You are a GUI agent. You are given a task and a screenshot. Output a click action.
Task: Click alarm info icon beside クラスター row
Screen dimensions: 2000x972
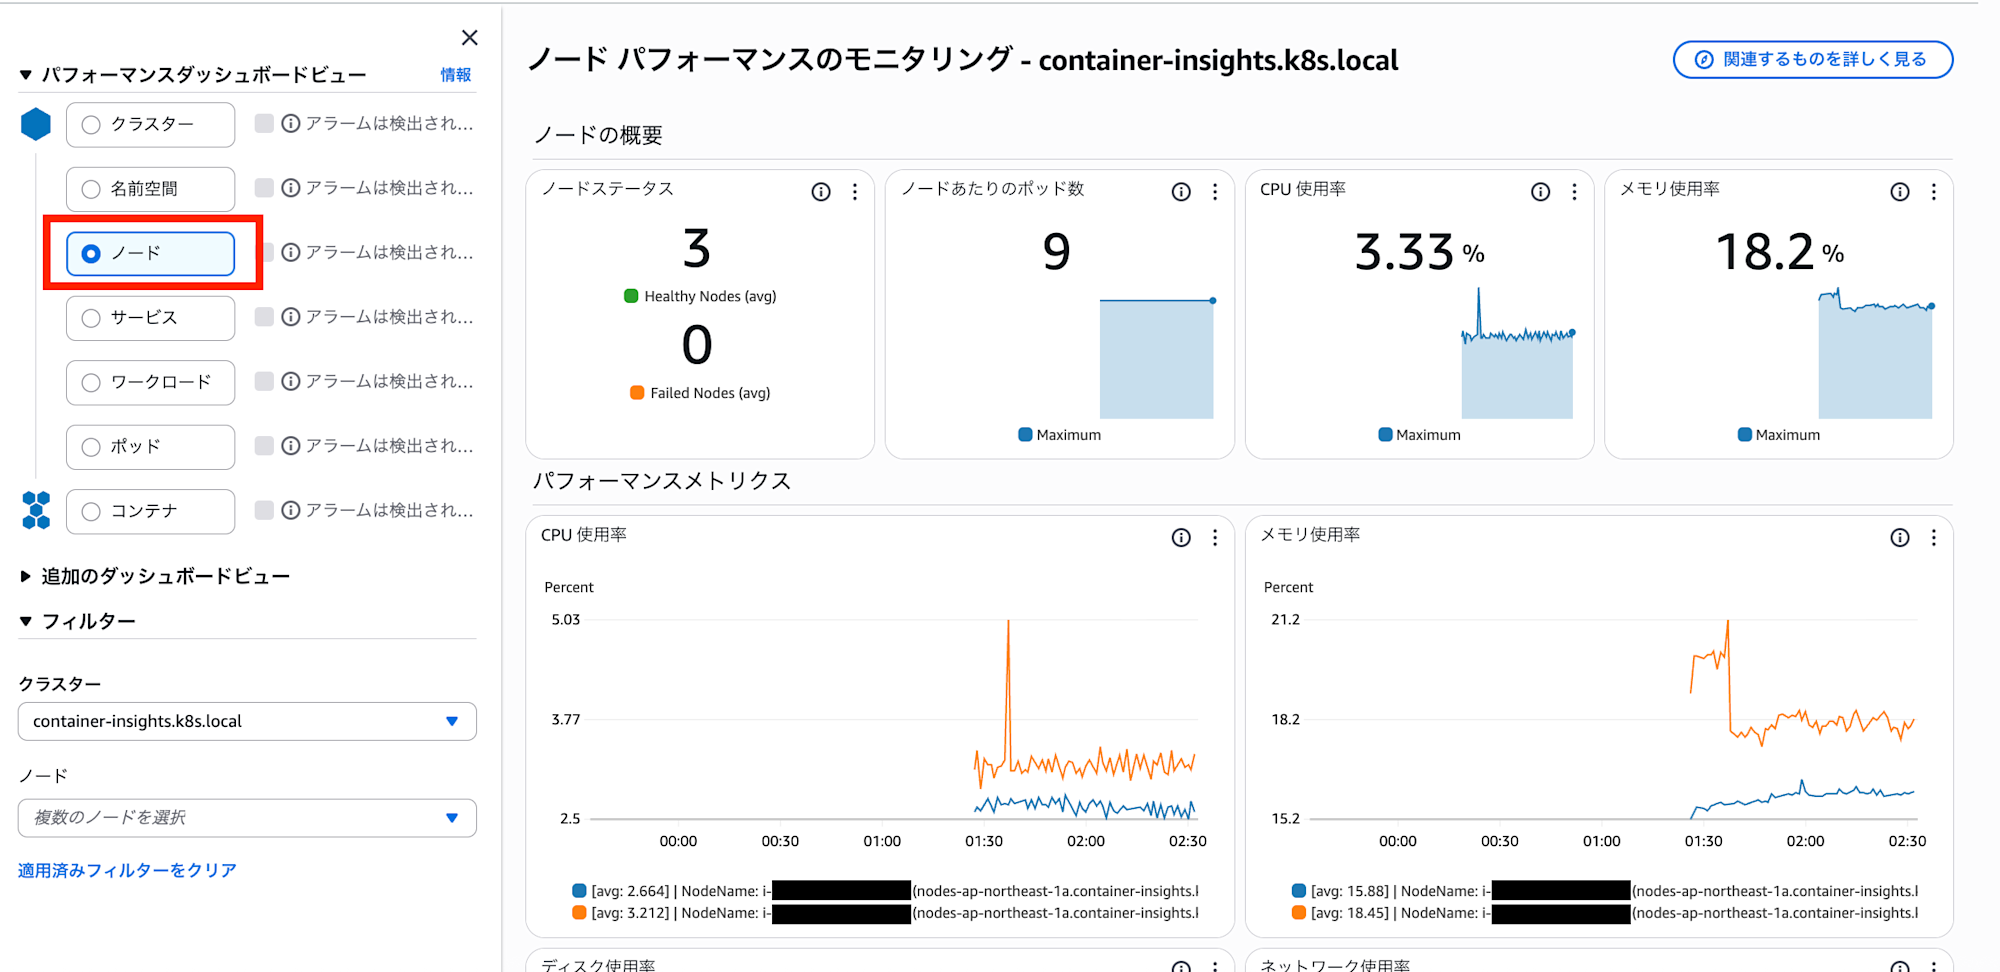coord(291,124)
